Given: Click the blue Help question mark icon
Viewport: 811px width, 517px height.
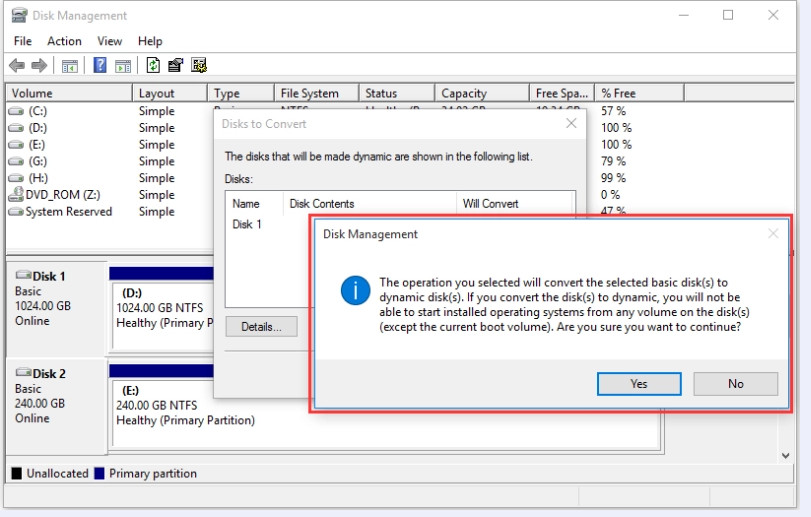Looking at the screenshot, I should (100, 65).
